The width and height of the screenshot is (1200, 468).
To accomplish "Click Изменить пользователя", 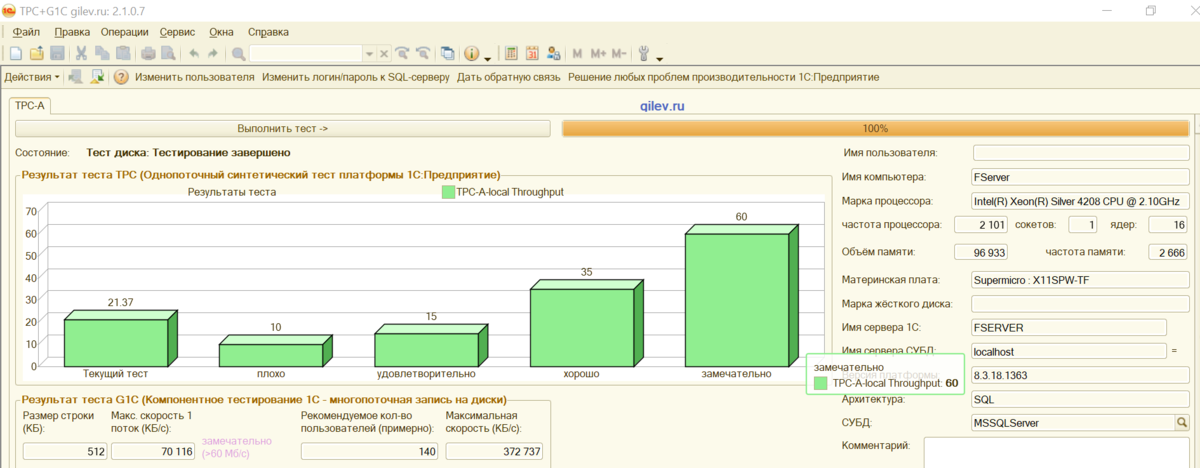I will [x=194, y=77].
